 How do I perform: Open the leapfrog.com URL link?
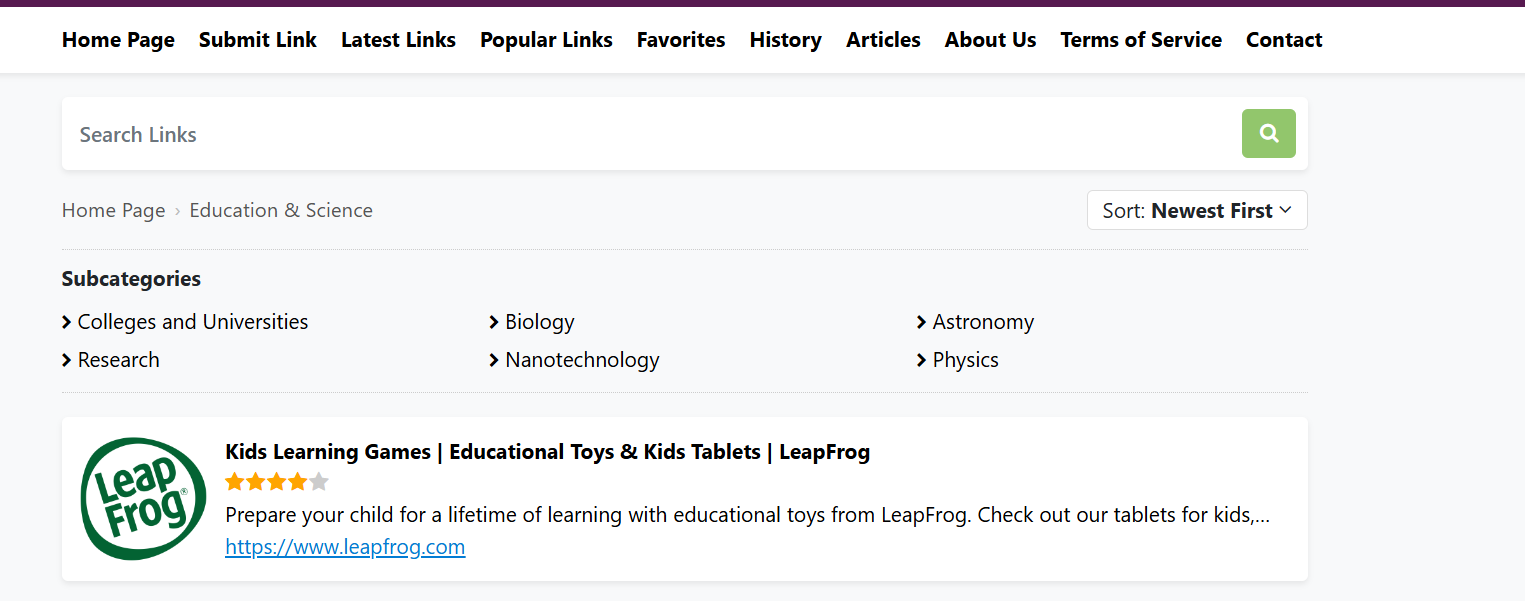(x=345, y=547)
